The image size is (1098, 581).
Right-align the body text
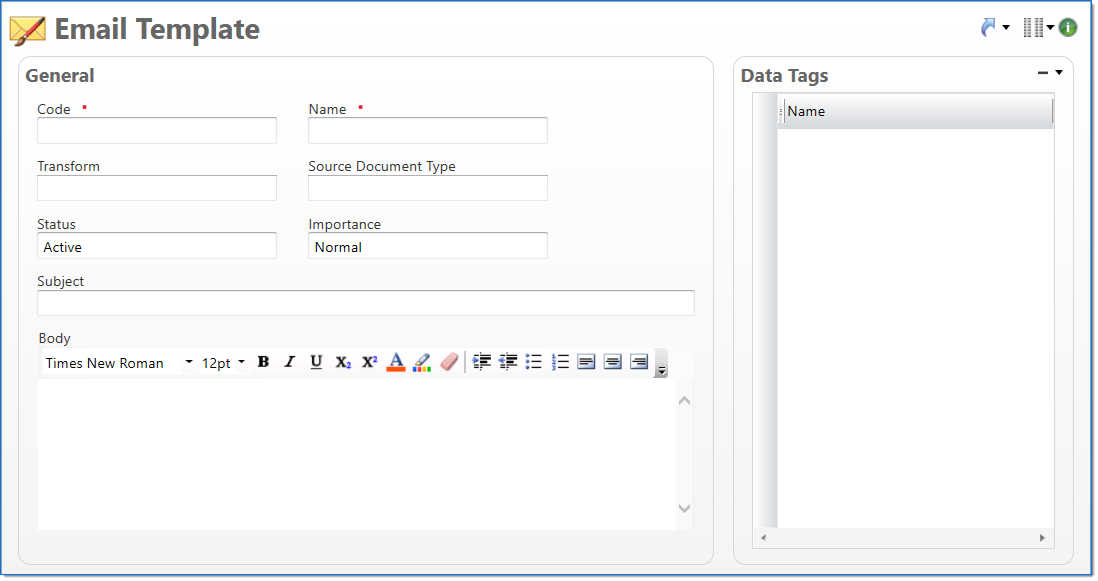[639, 362]
